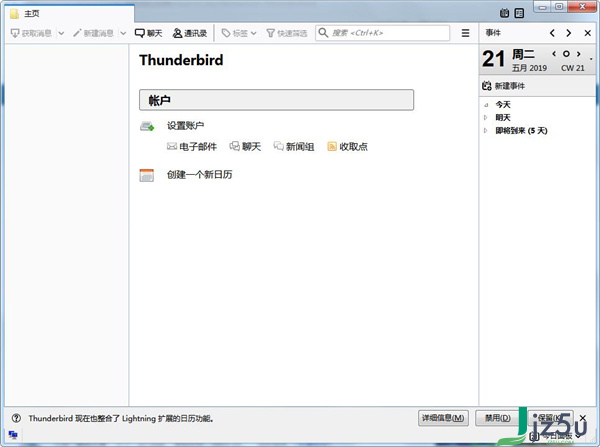This screenshot has height=447, width=600.
Task: Click the 五月 2019 date text
Action: point(529,68)
